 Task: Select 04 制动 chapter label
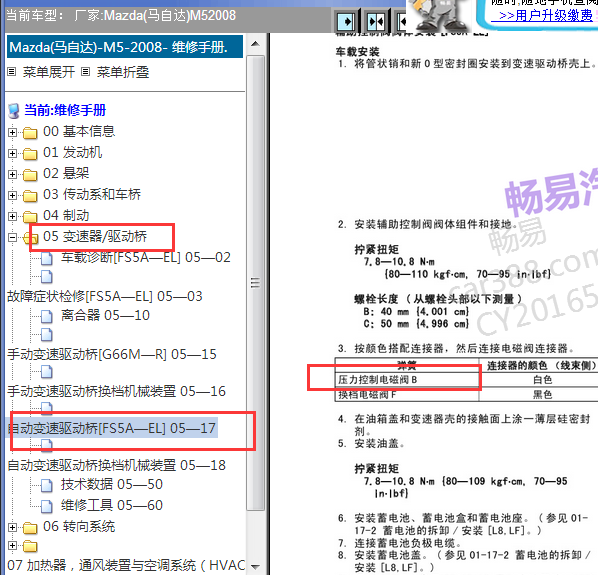[66, 215]
